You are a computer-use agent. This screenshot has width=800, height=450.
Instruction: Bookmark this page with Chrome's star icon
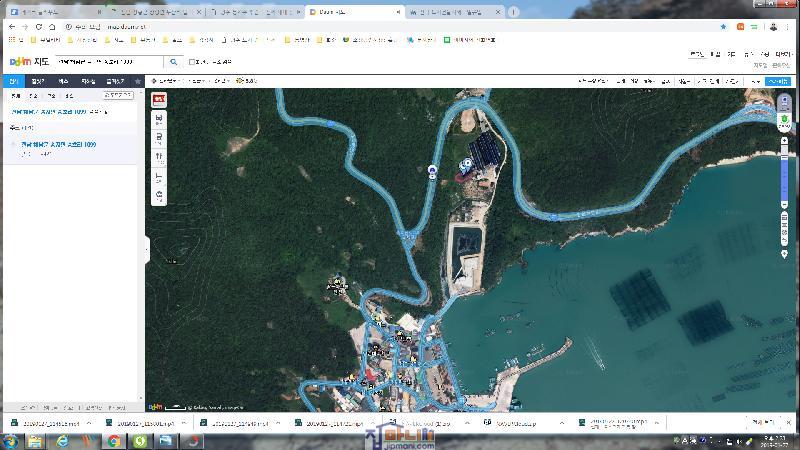click(x=723, y=26)
